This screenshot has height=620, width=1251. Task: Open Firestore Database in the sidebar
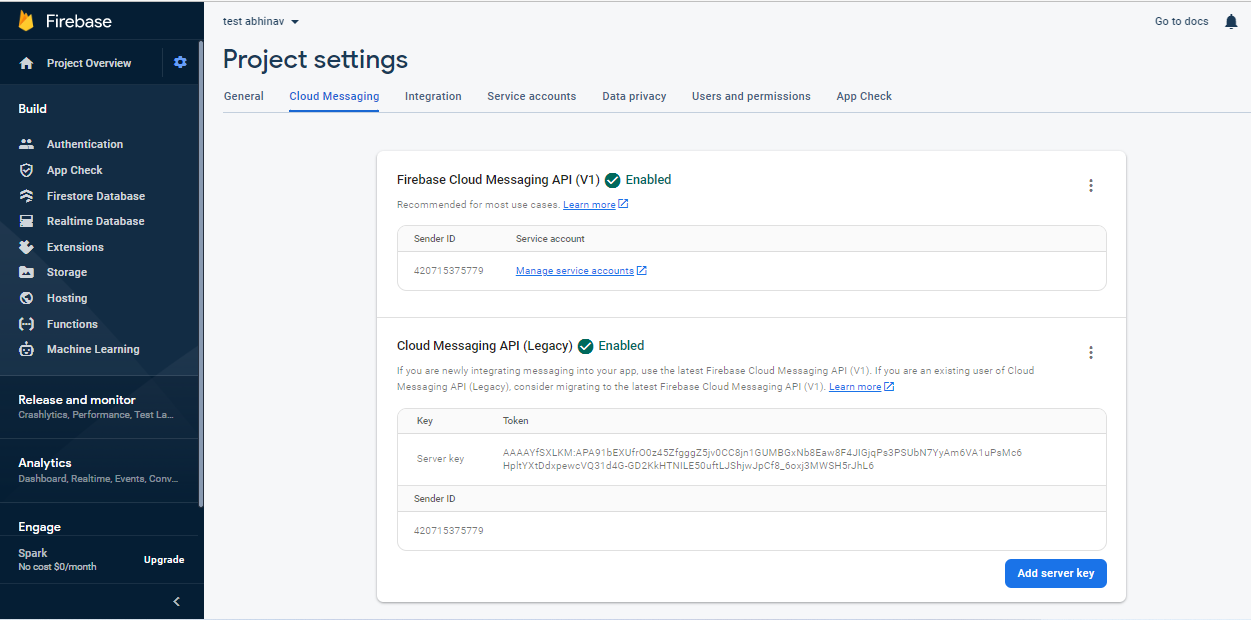point(96,196)
